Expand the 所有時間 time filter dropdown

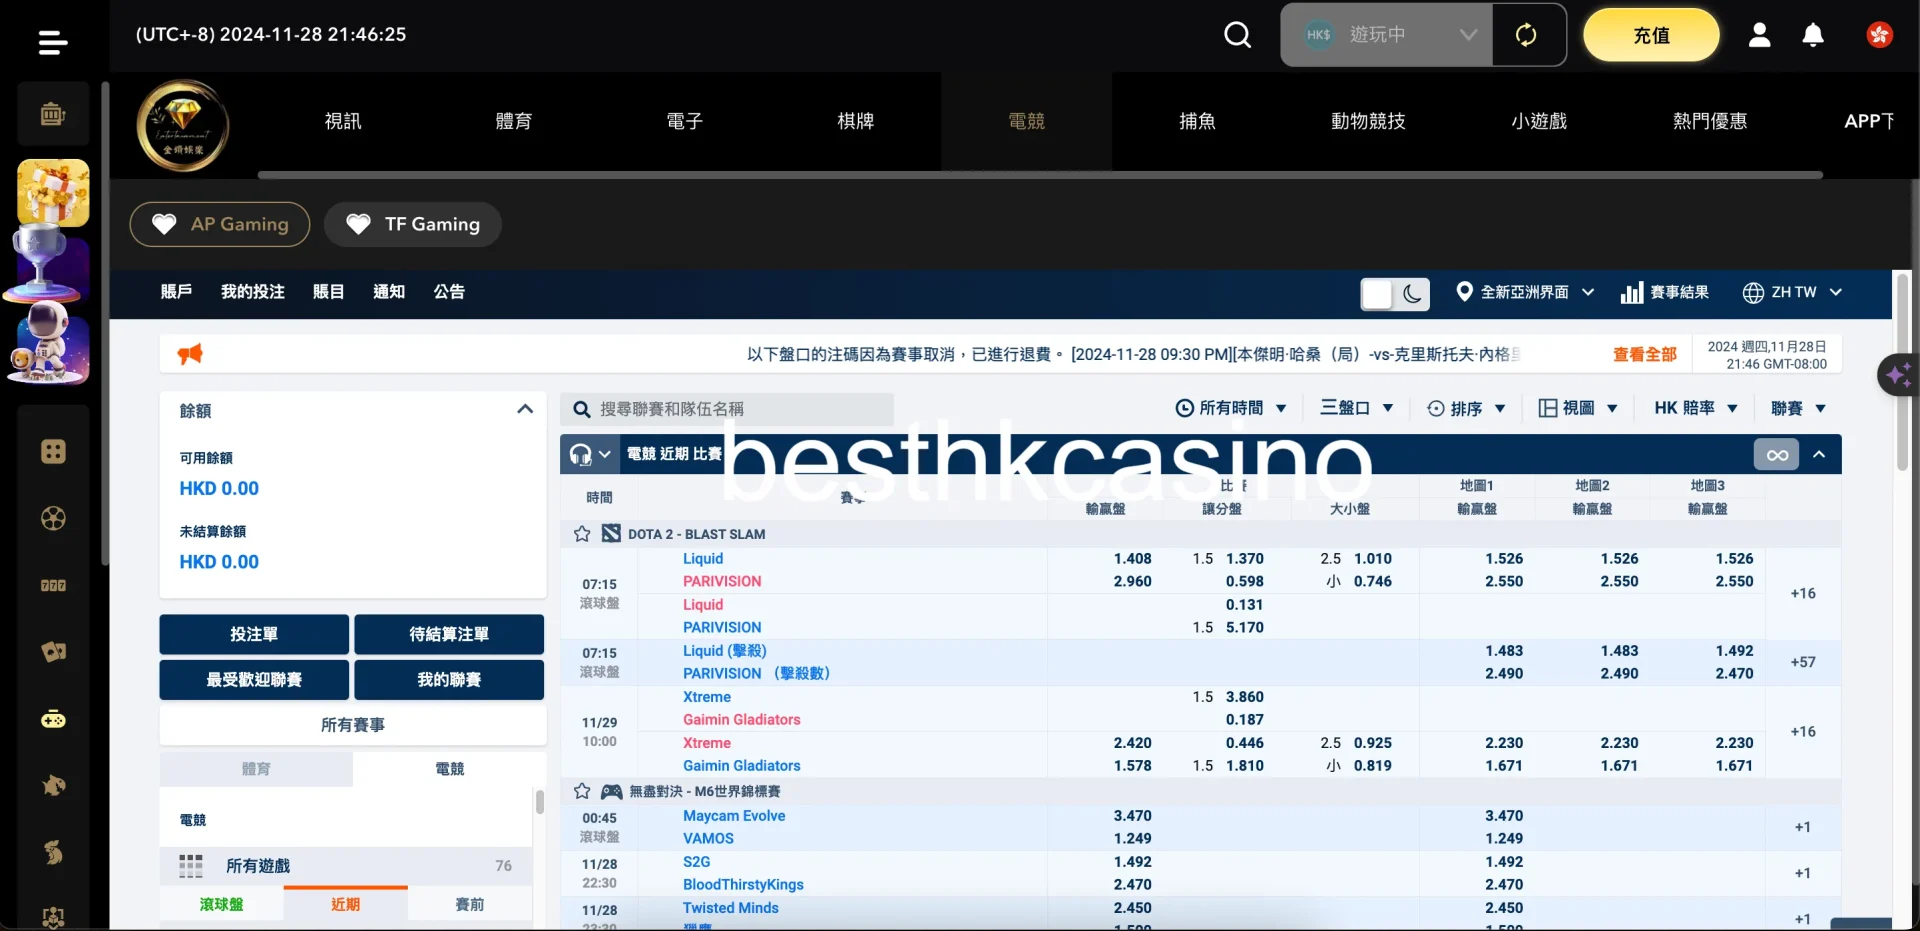coord(1231,408)
